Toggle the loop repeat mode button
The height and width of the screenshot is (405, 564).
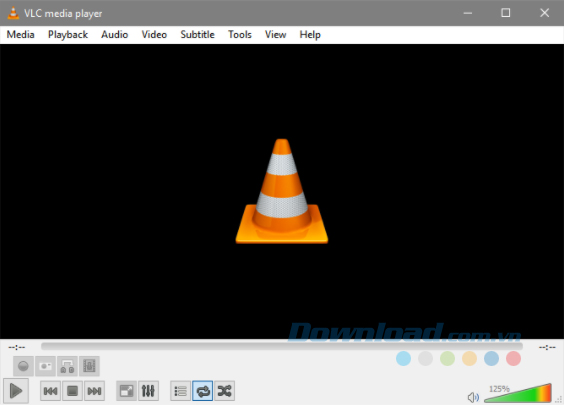pyautogui.click(x=203, y=391)
